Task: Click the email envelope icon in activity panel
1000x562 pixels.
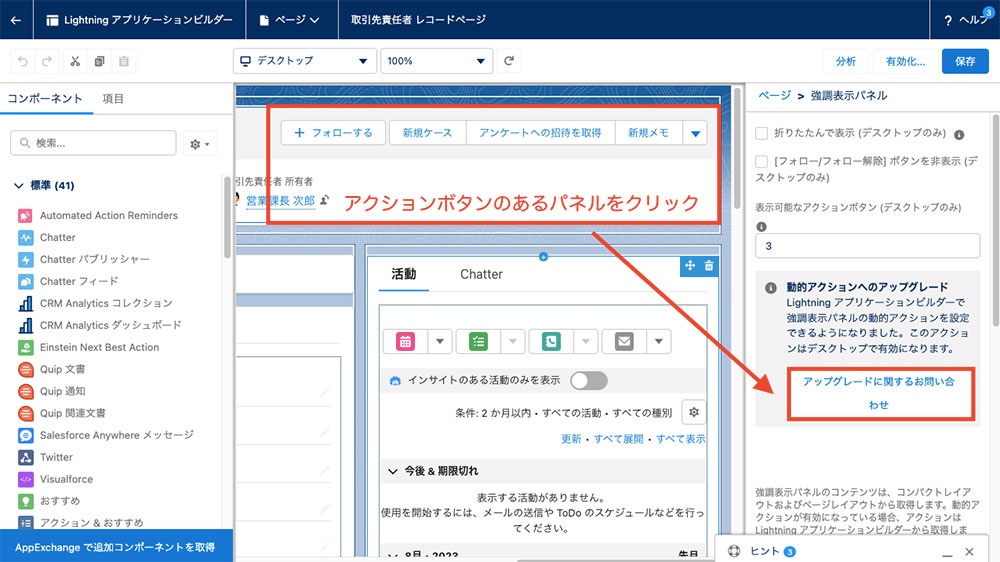Action: click(625, 341)
